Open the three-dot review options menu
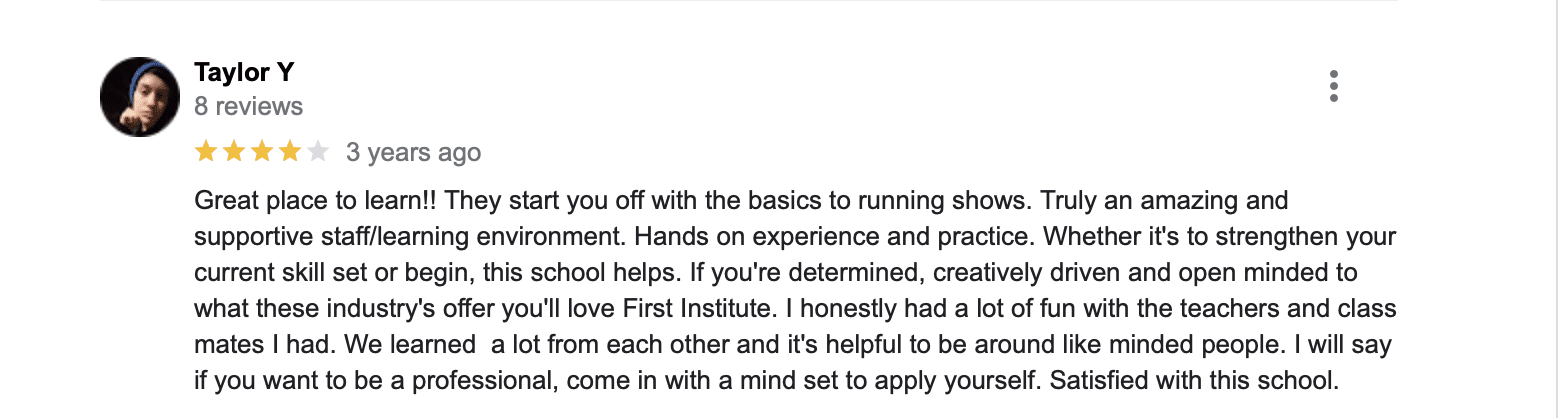Screen dimensions: 1558x418 [x=1333, y=87]
